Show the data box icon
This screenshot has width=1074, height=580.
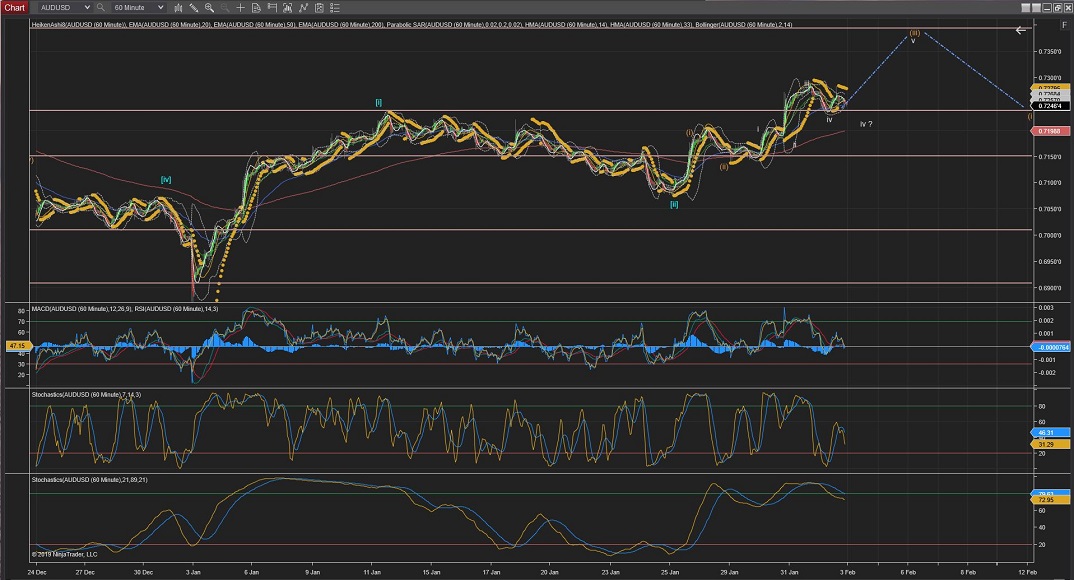(x=256, y=8)
